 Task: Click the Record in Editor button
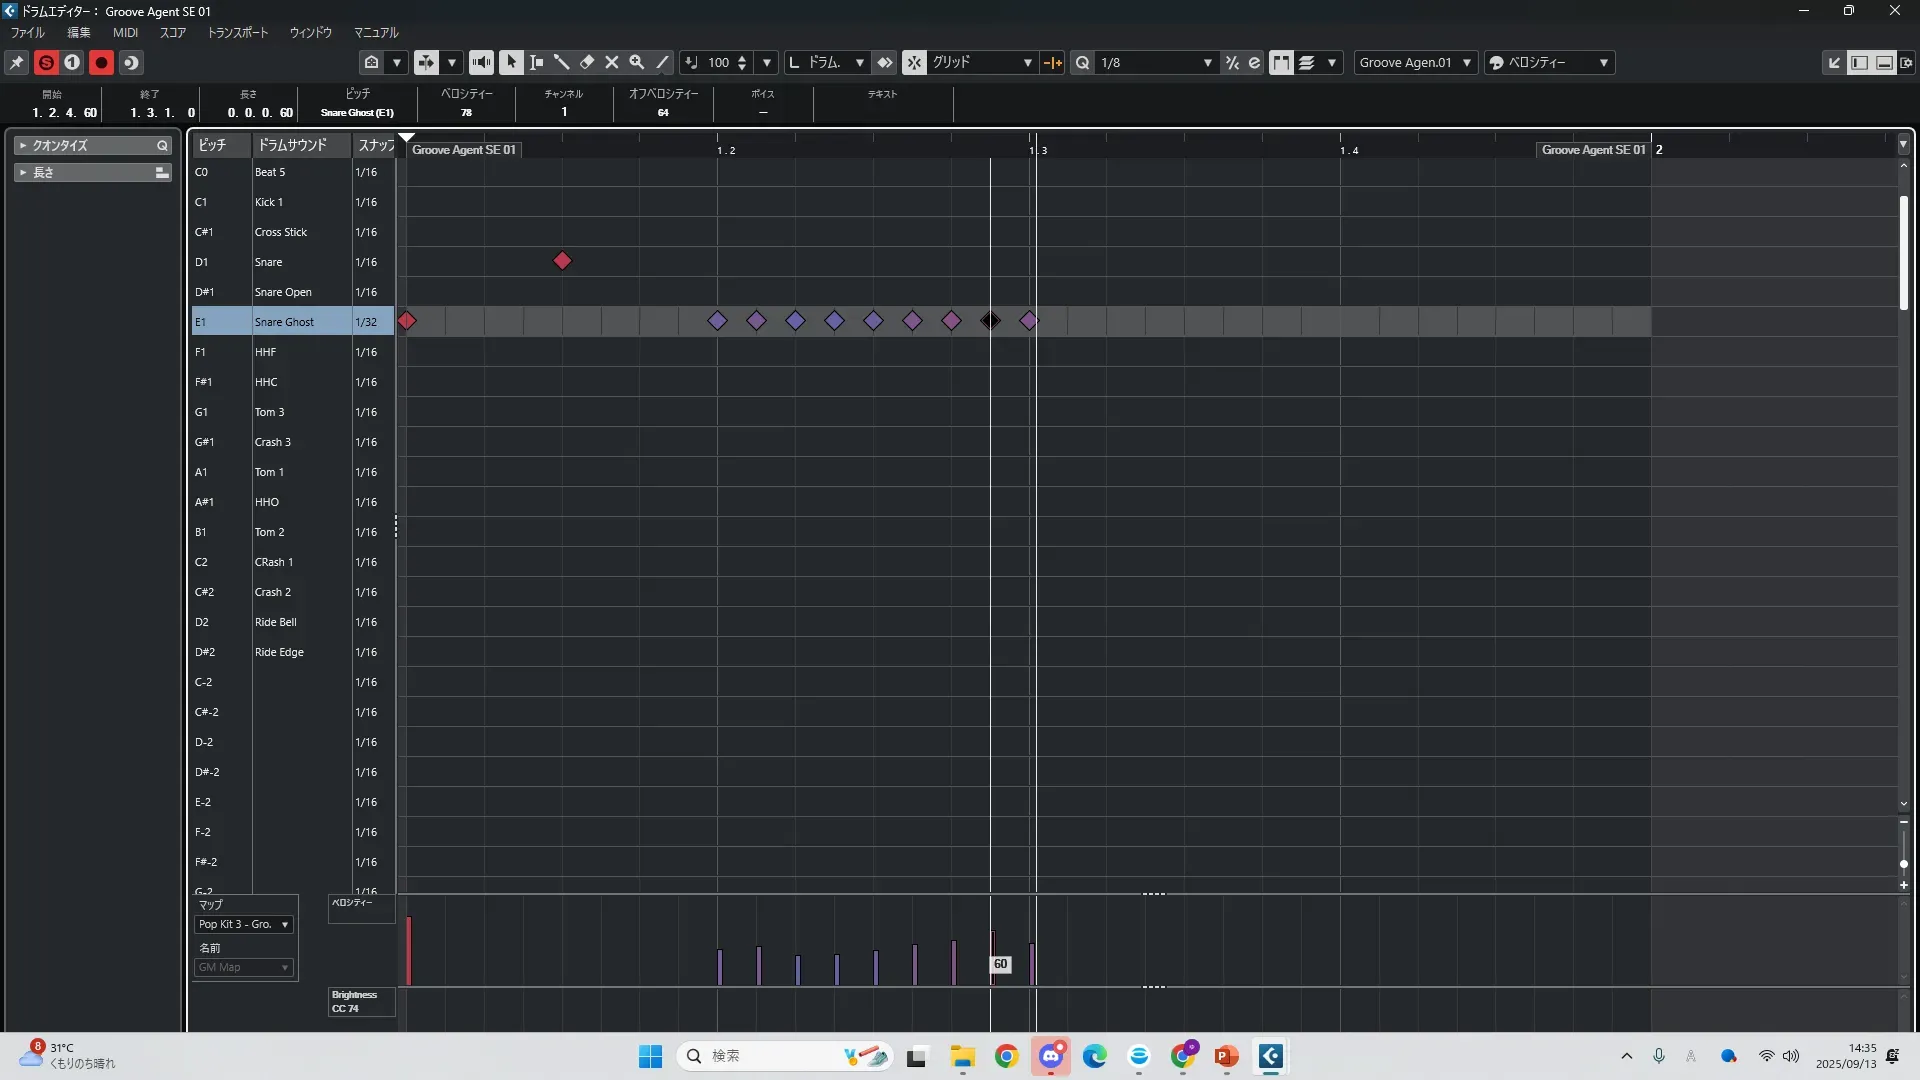point(101,62)
